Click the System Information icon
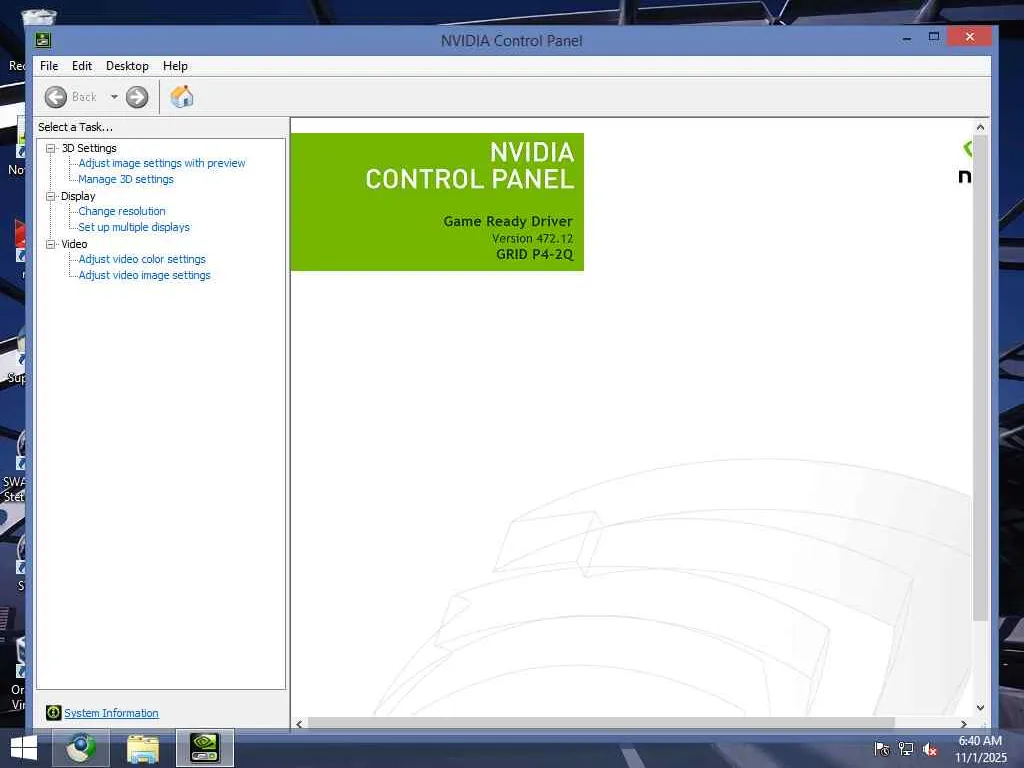This screenshot has height=768, width=1024. (54, 712)
